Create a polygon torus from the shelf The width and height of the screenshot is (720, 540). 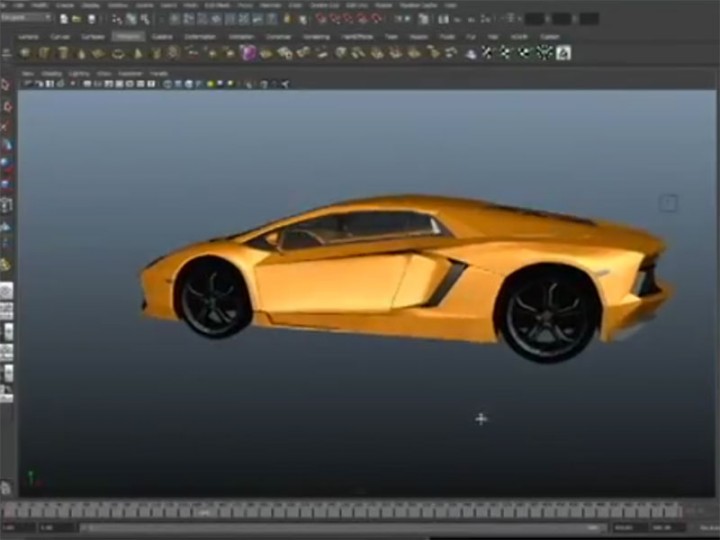[x=118, y=54]
